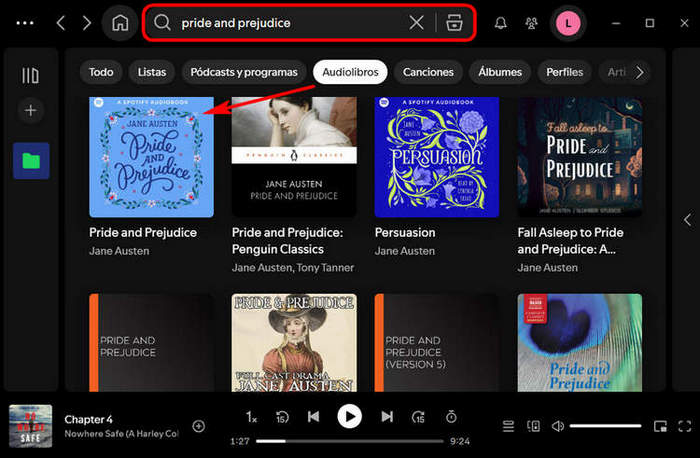Screen dimensions: 700x458
Task: Skip to next chapter
Action: (x=387, y=417)
